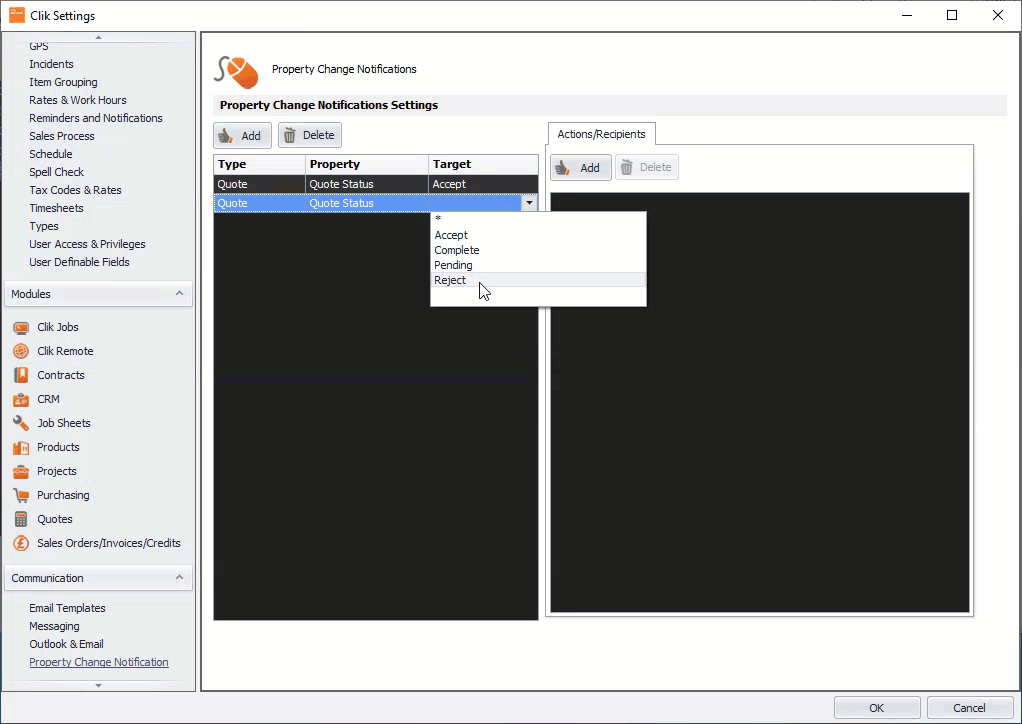1022x724 pixels.
Task: Sort by the Type column header
Action: (259, 164)
